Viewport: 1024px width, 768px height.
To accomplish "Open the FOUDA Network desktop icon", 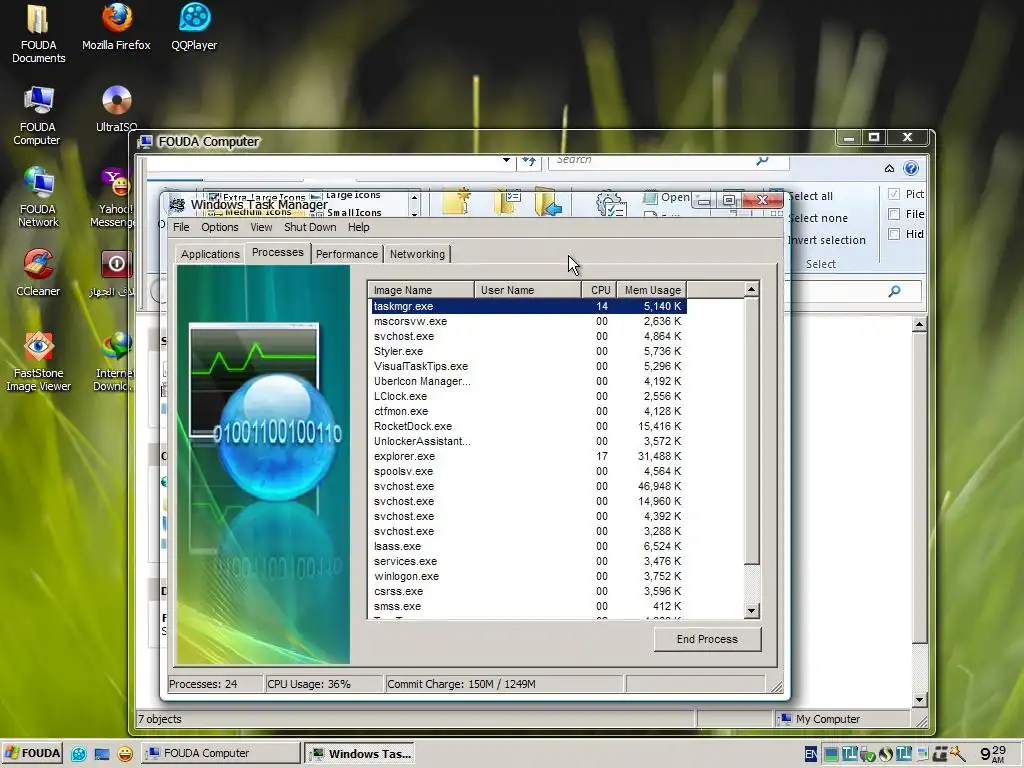I will [38, 197].
